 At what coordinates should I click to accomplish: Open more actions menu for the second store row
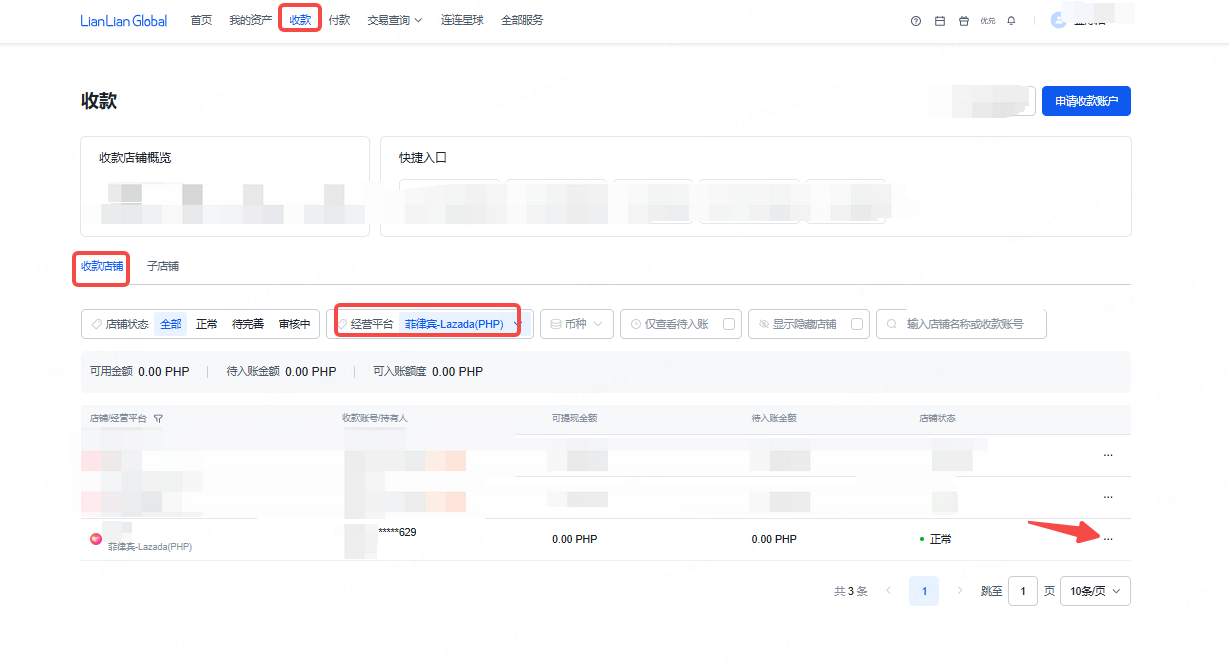[x=1107, y=497]
